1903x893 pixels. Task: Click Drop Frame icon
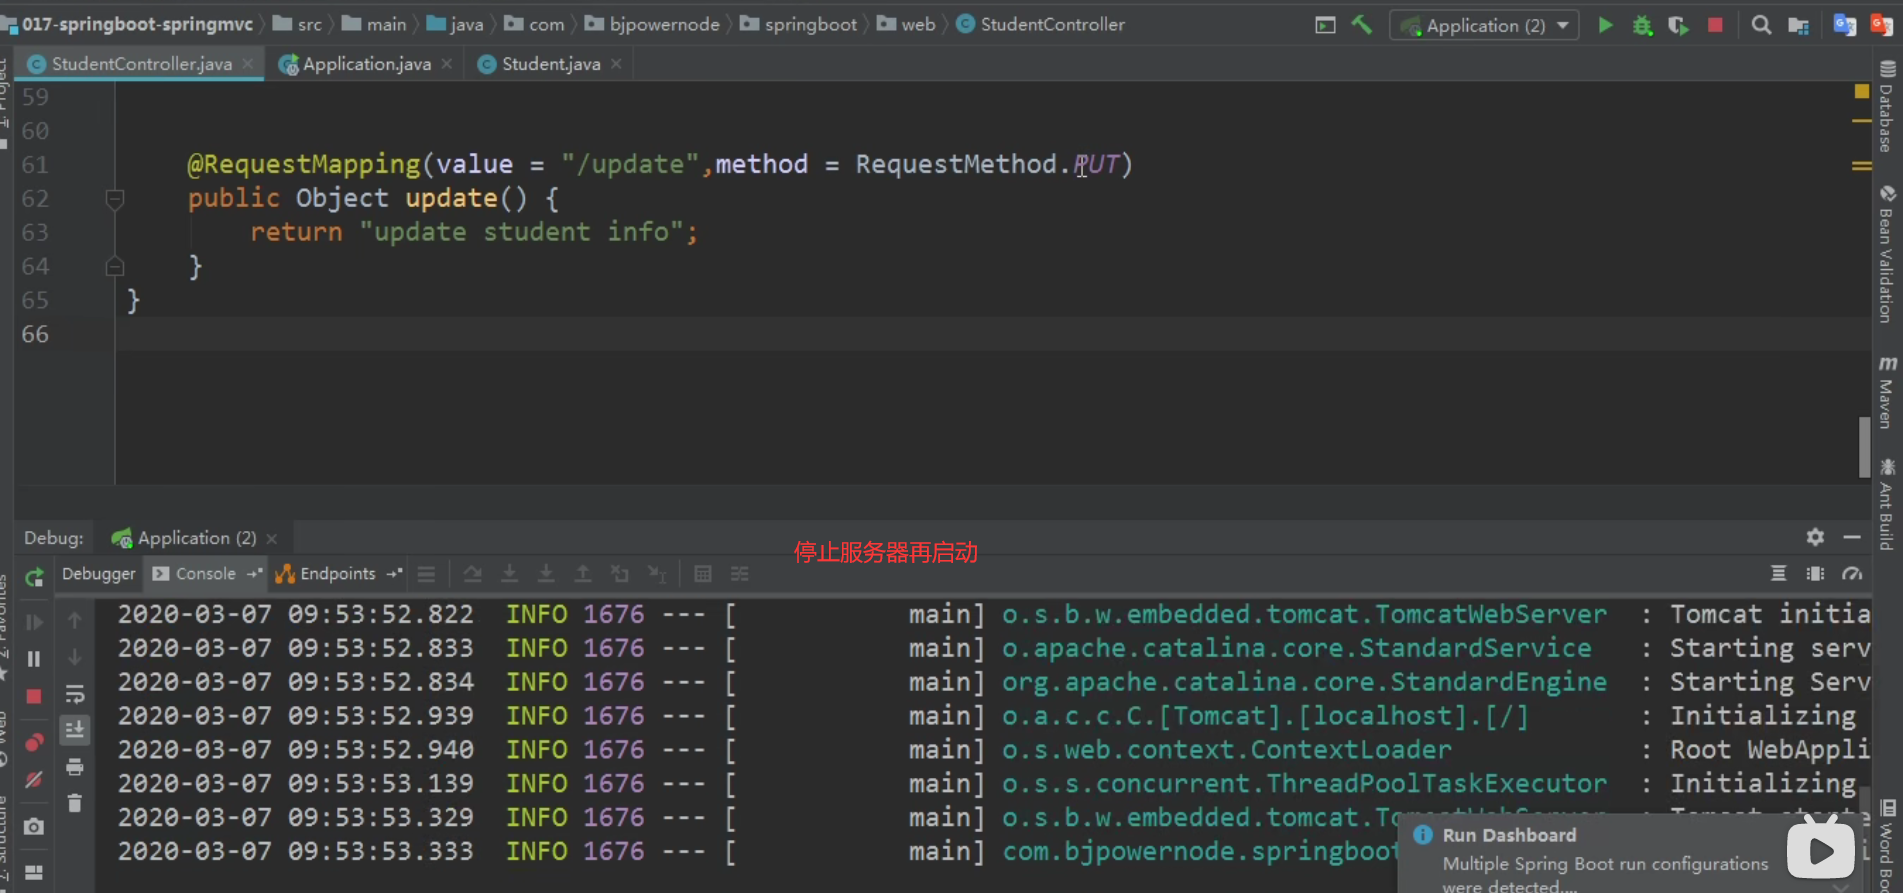620,574
